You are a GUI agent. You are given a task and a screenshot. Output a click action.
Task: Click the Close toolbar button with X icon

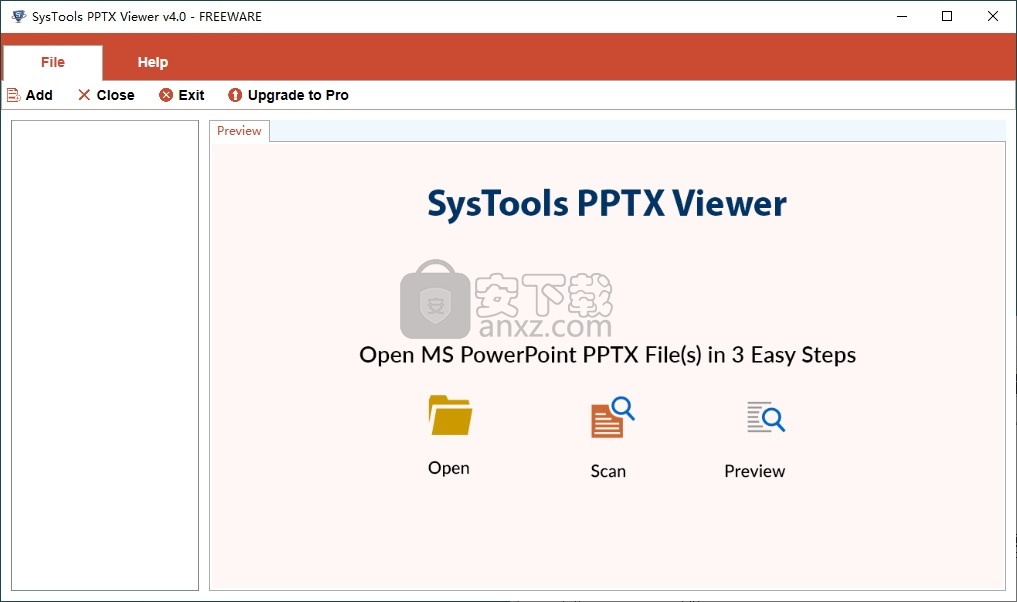click(x=106, y=95)
